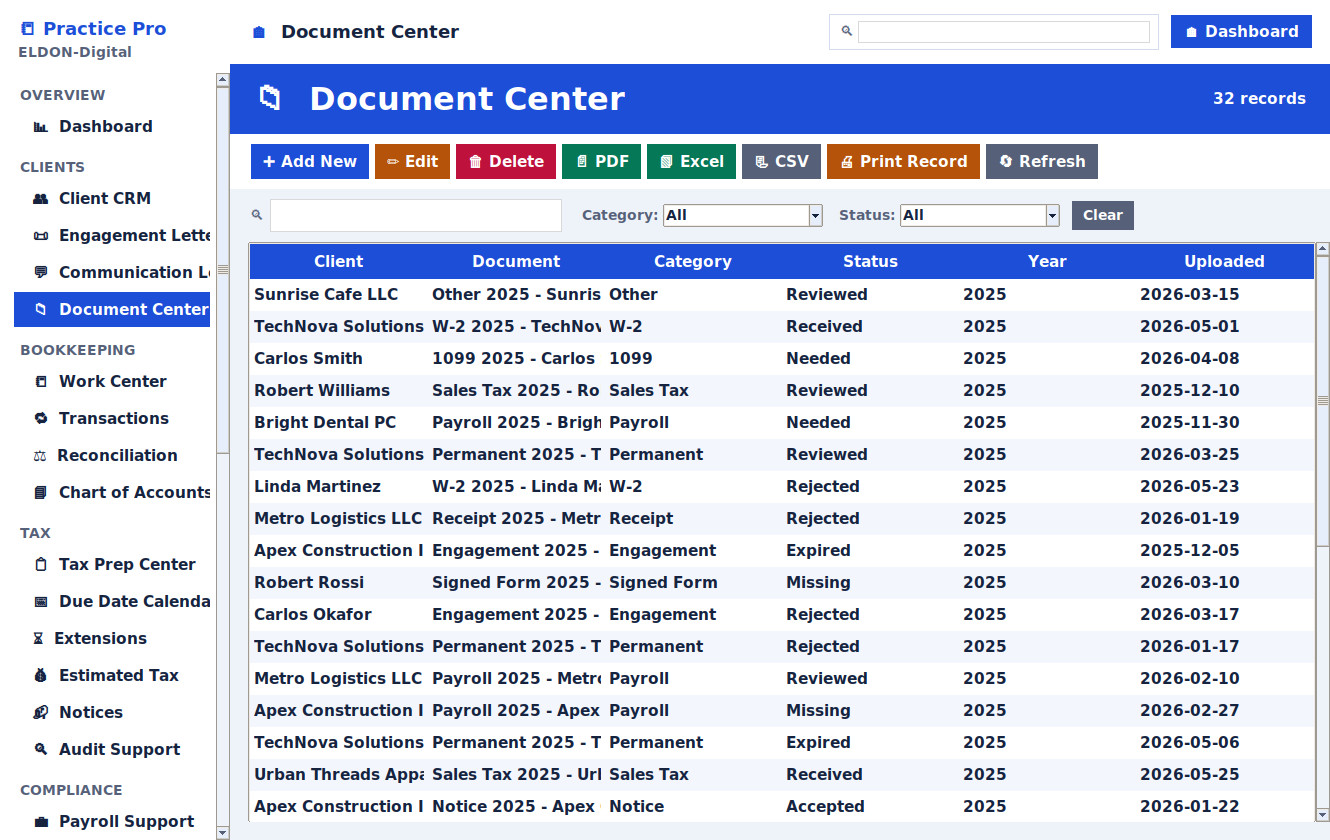Click the blue Dashboard button at top right
This screenshot has width=1330, height=840.
(1241, 32)
